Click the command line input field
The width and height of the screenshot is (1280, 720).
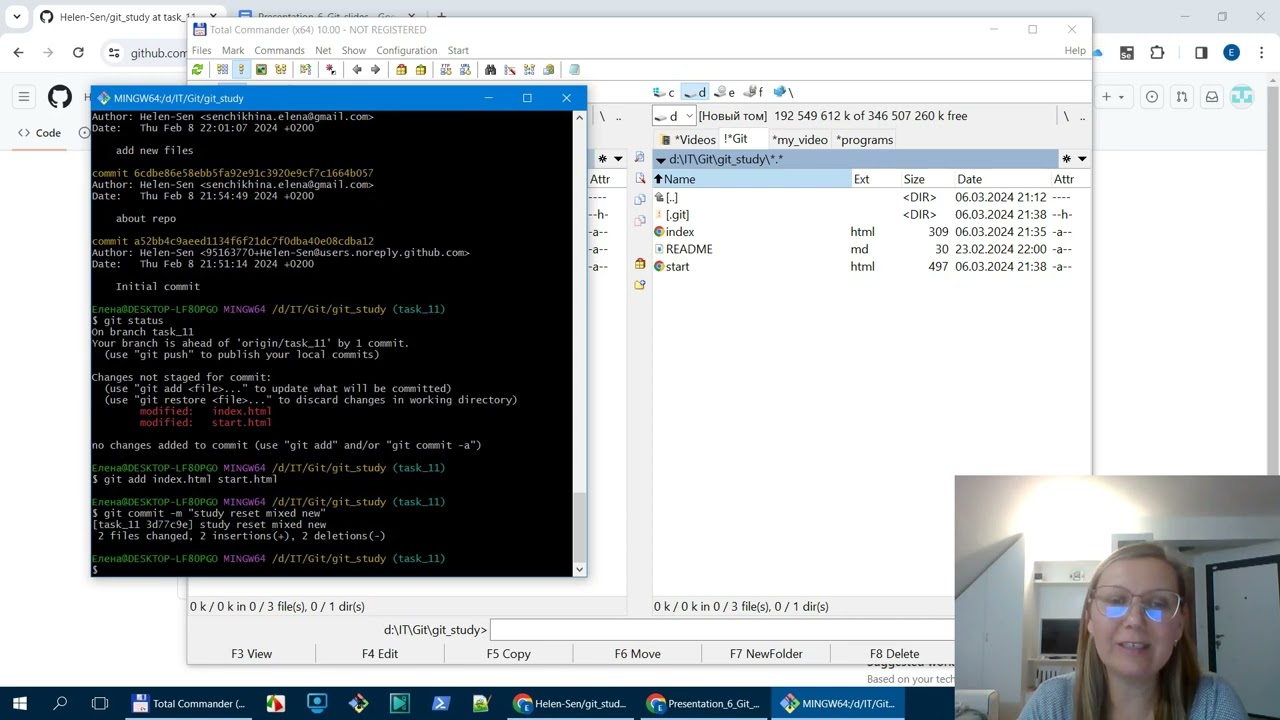click(x=722, y=630)
